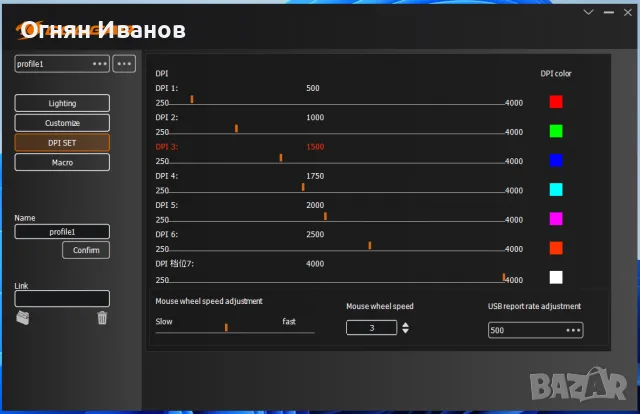Expand the USB report rate dropdown

tap(535, 330)
